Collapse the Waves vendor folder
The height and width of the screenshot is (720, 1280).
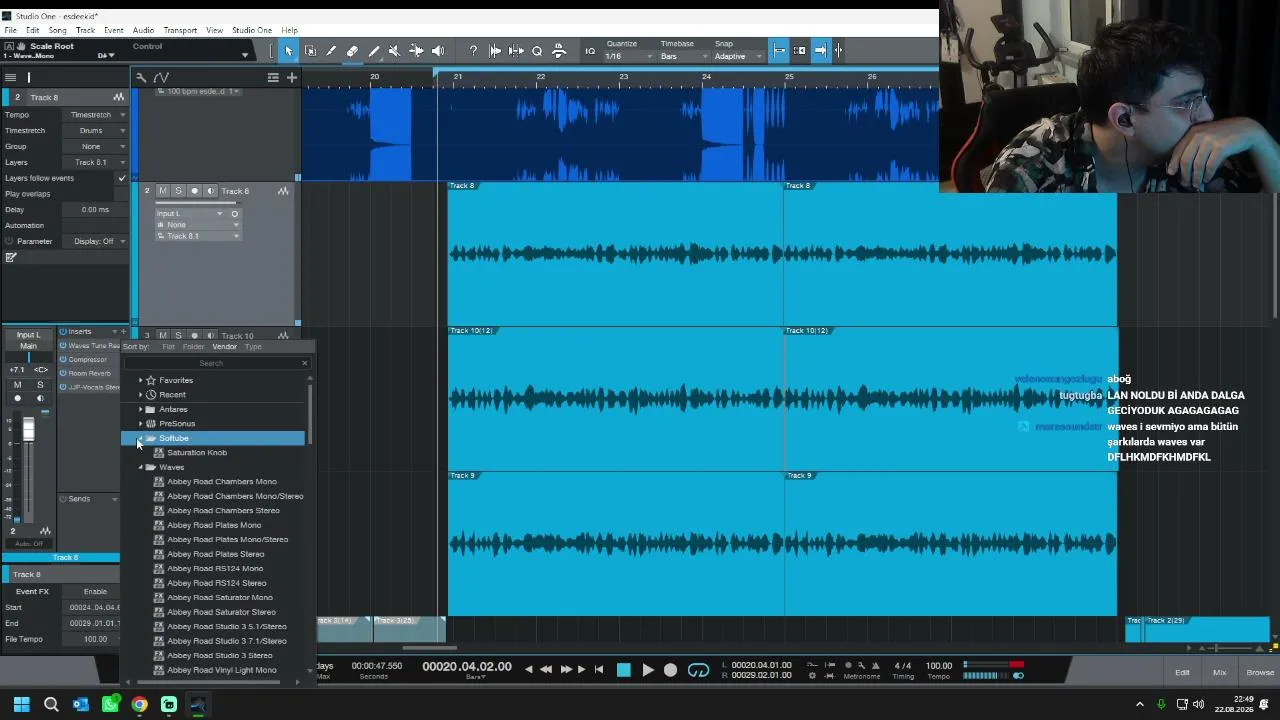[x=140, y=467]
